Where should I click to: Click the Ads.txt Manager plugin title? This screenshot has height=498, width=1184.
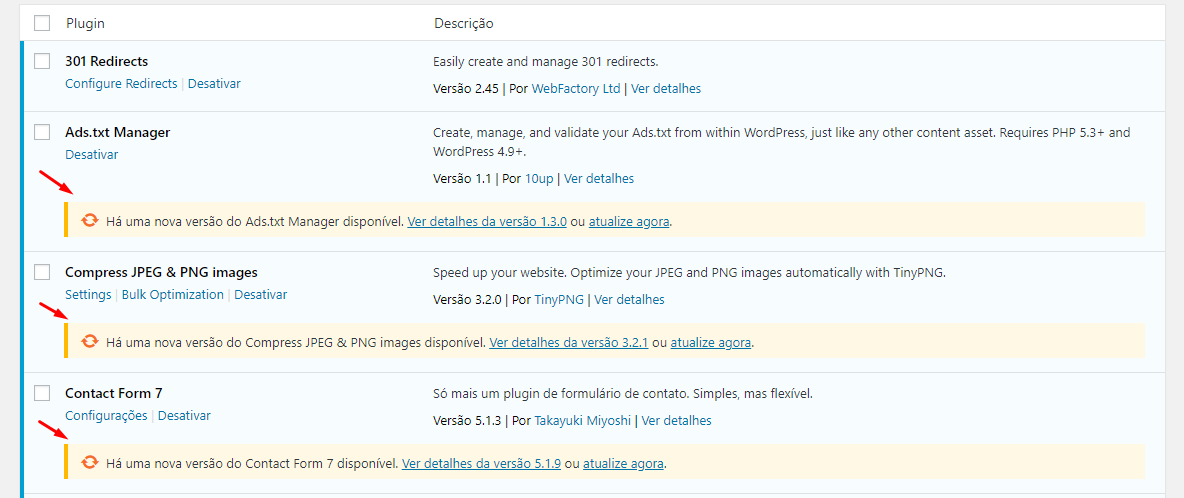pyautogui.click(x=118, y=132)
